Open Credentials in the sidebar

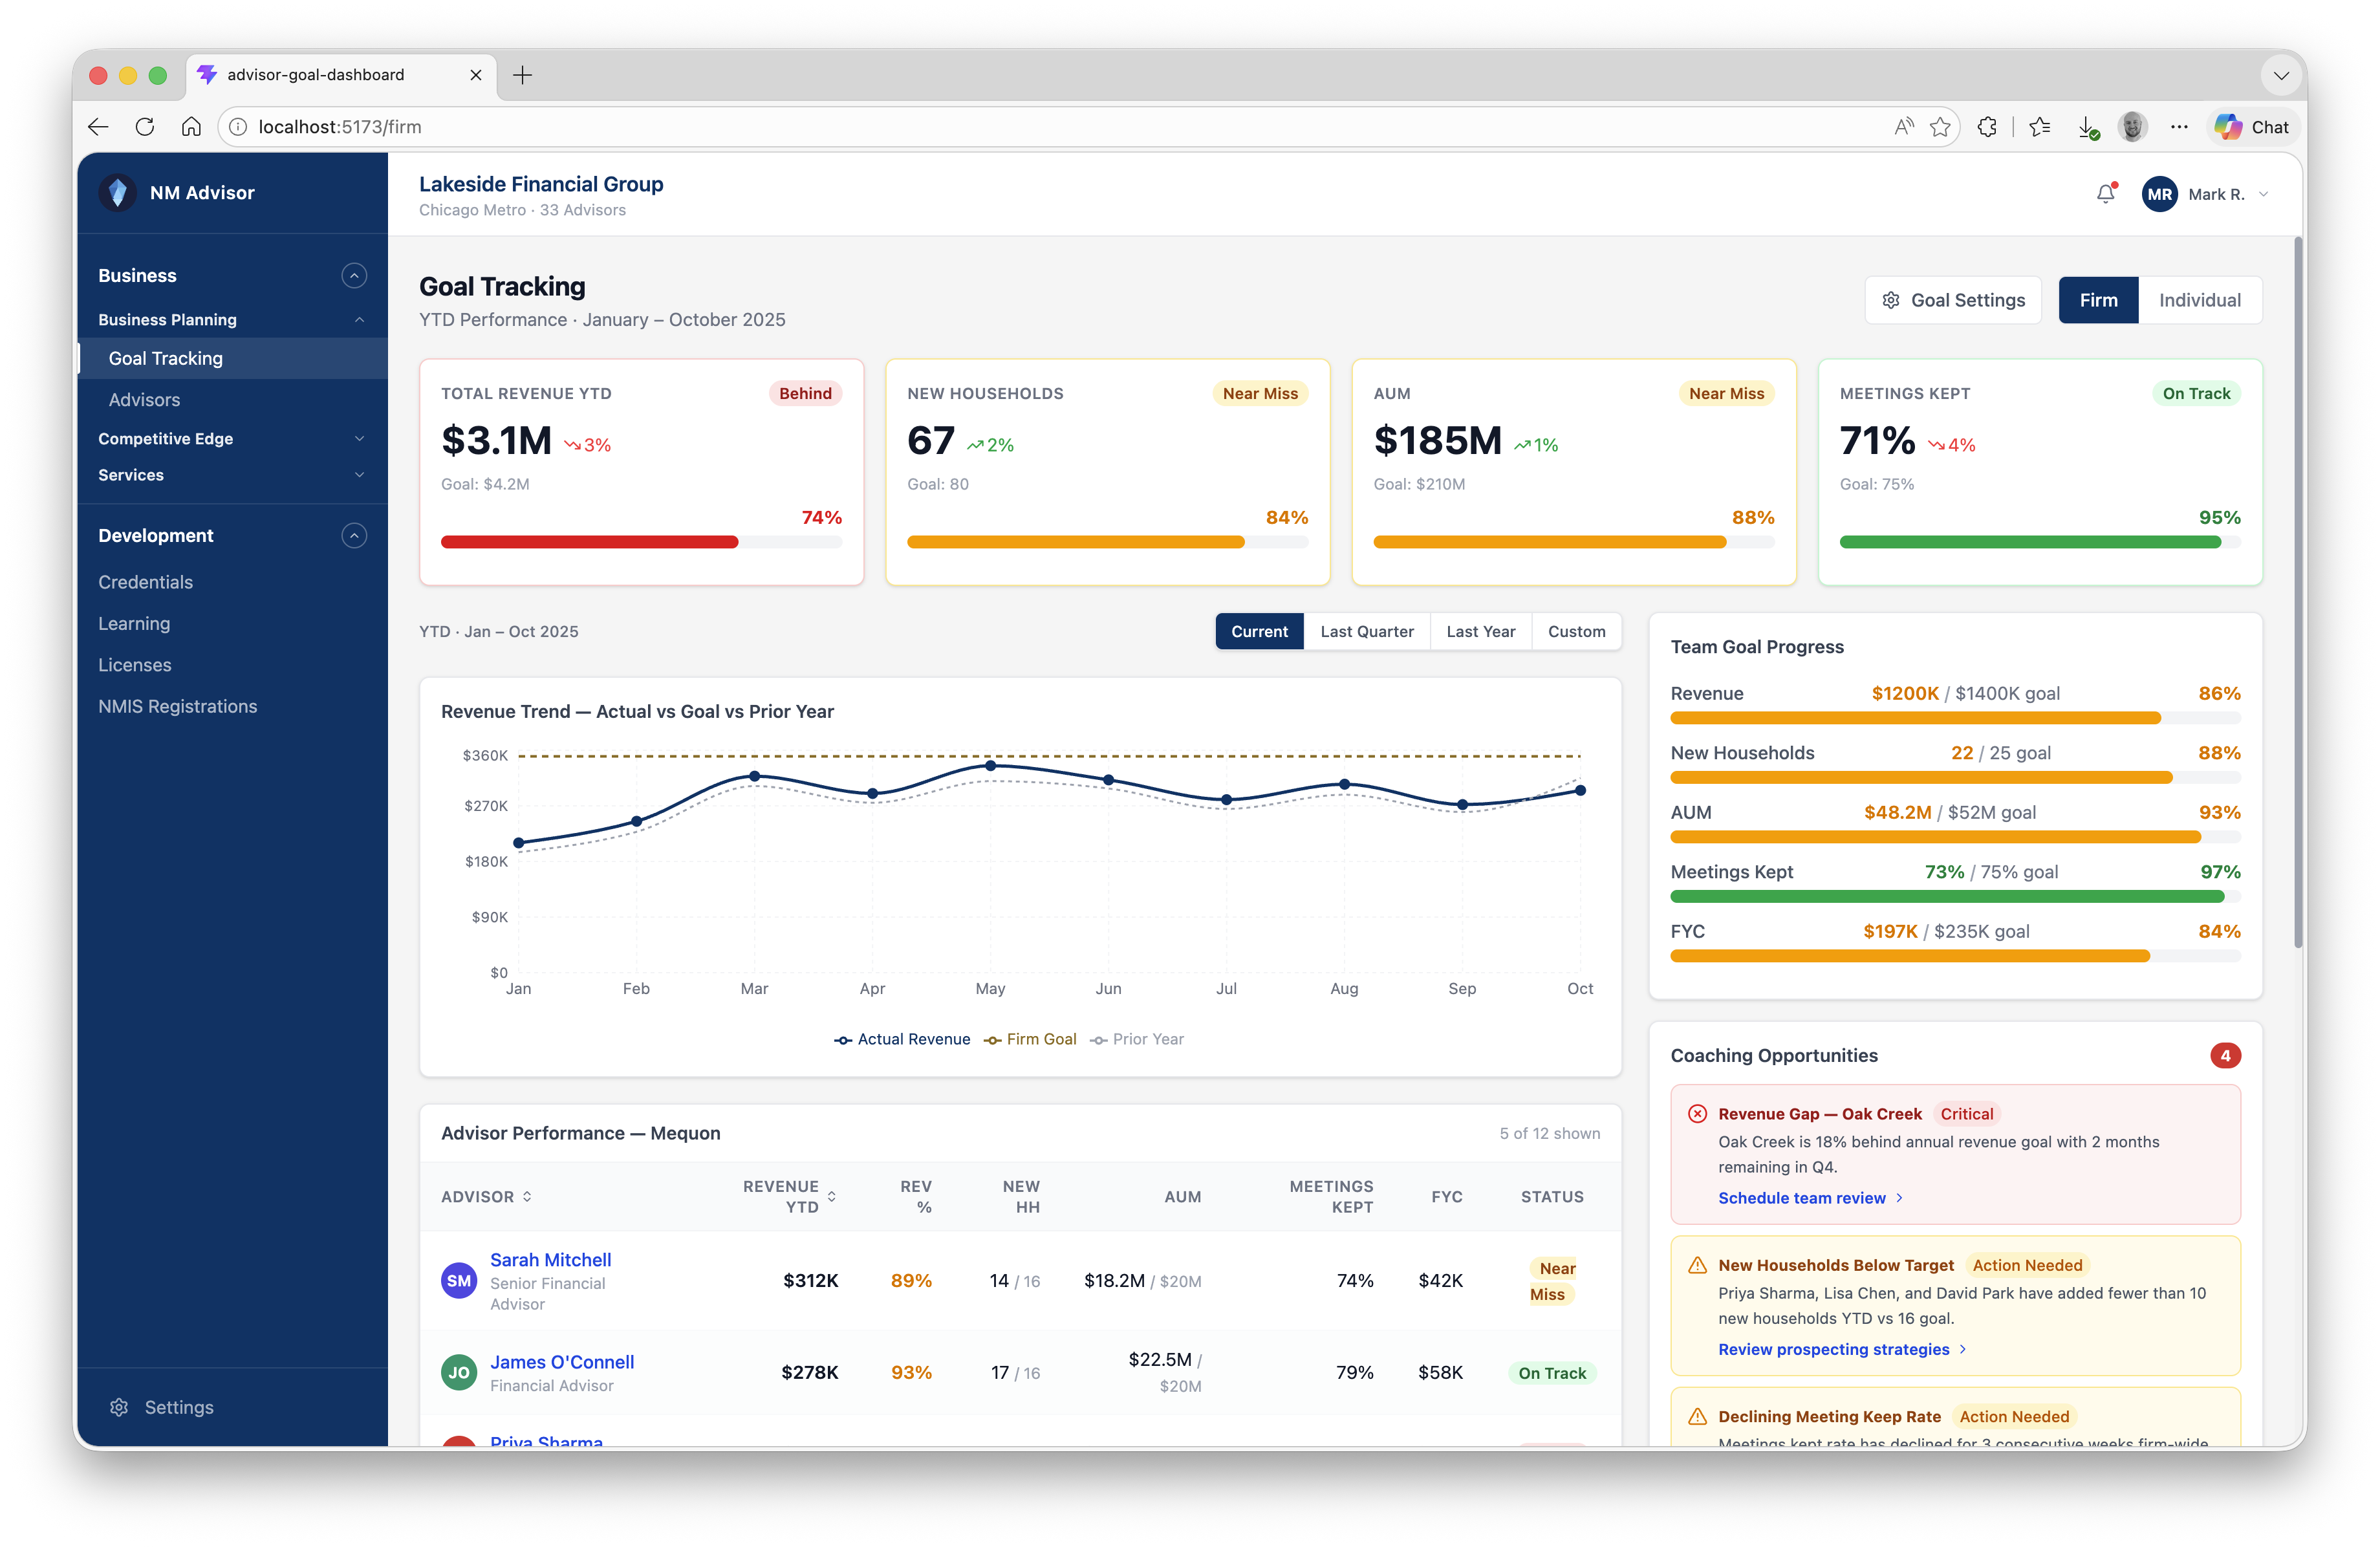tap(145, 582)
